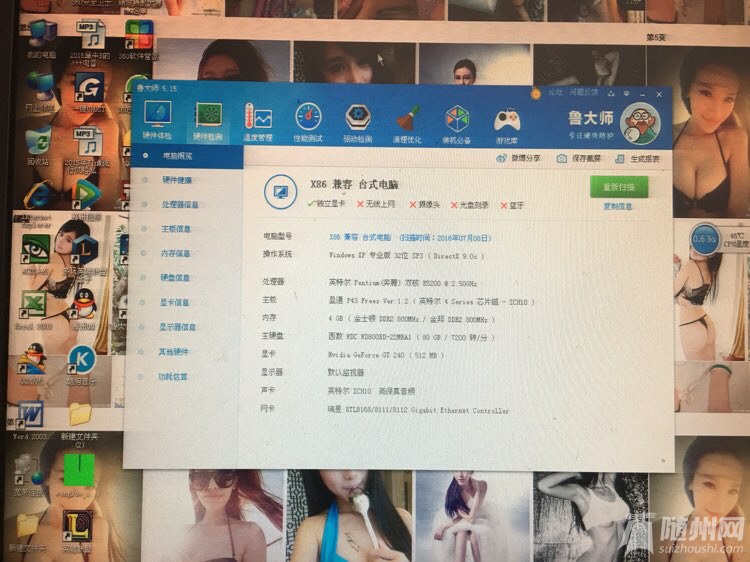Open the 一键GHOST desktop icon
Viewport: 750px width, 562px height.
(x=89, y=93)
